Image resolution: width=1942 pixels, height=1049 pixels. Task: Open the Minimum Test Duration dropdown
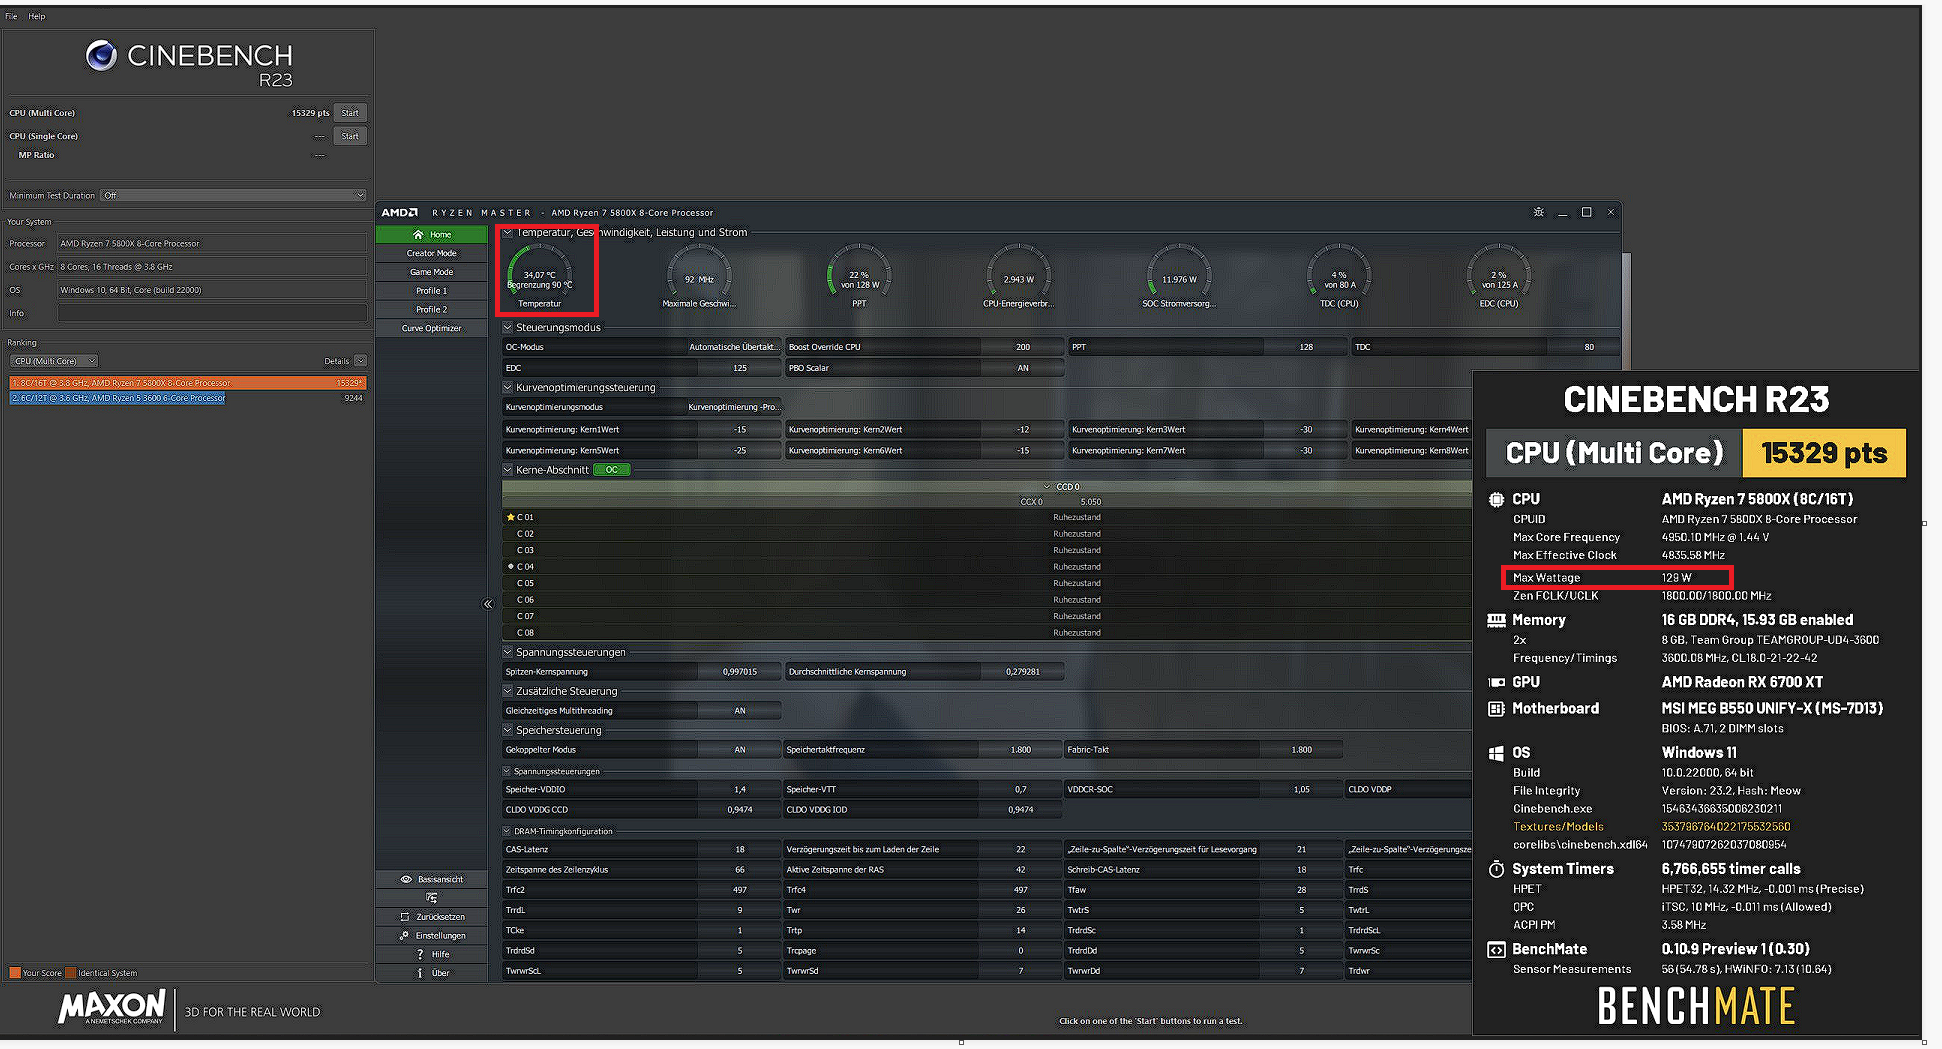[x=234, y=195]
